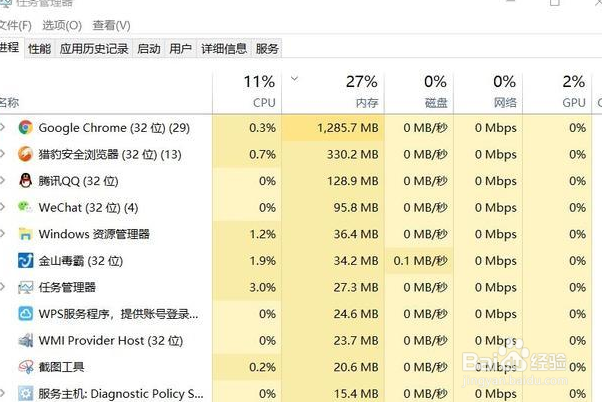The width and height of the screenshot is (602, 402).
Task: Open the 文件(F) menu
Action: point(15,25)
